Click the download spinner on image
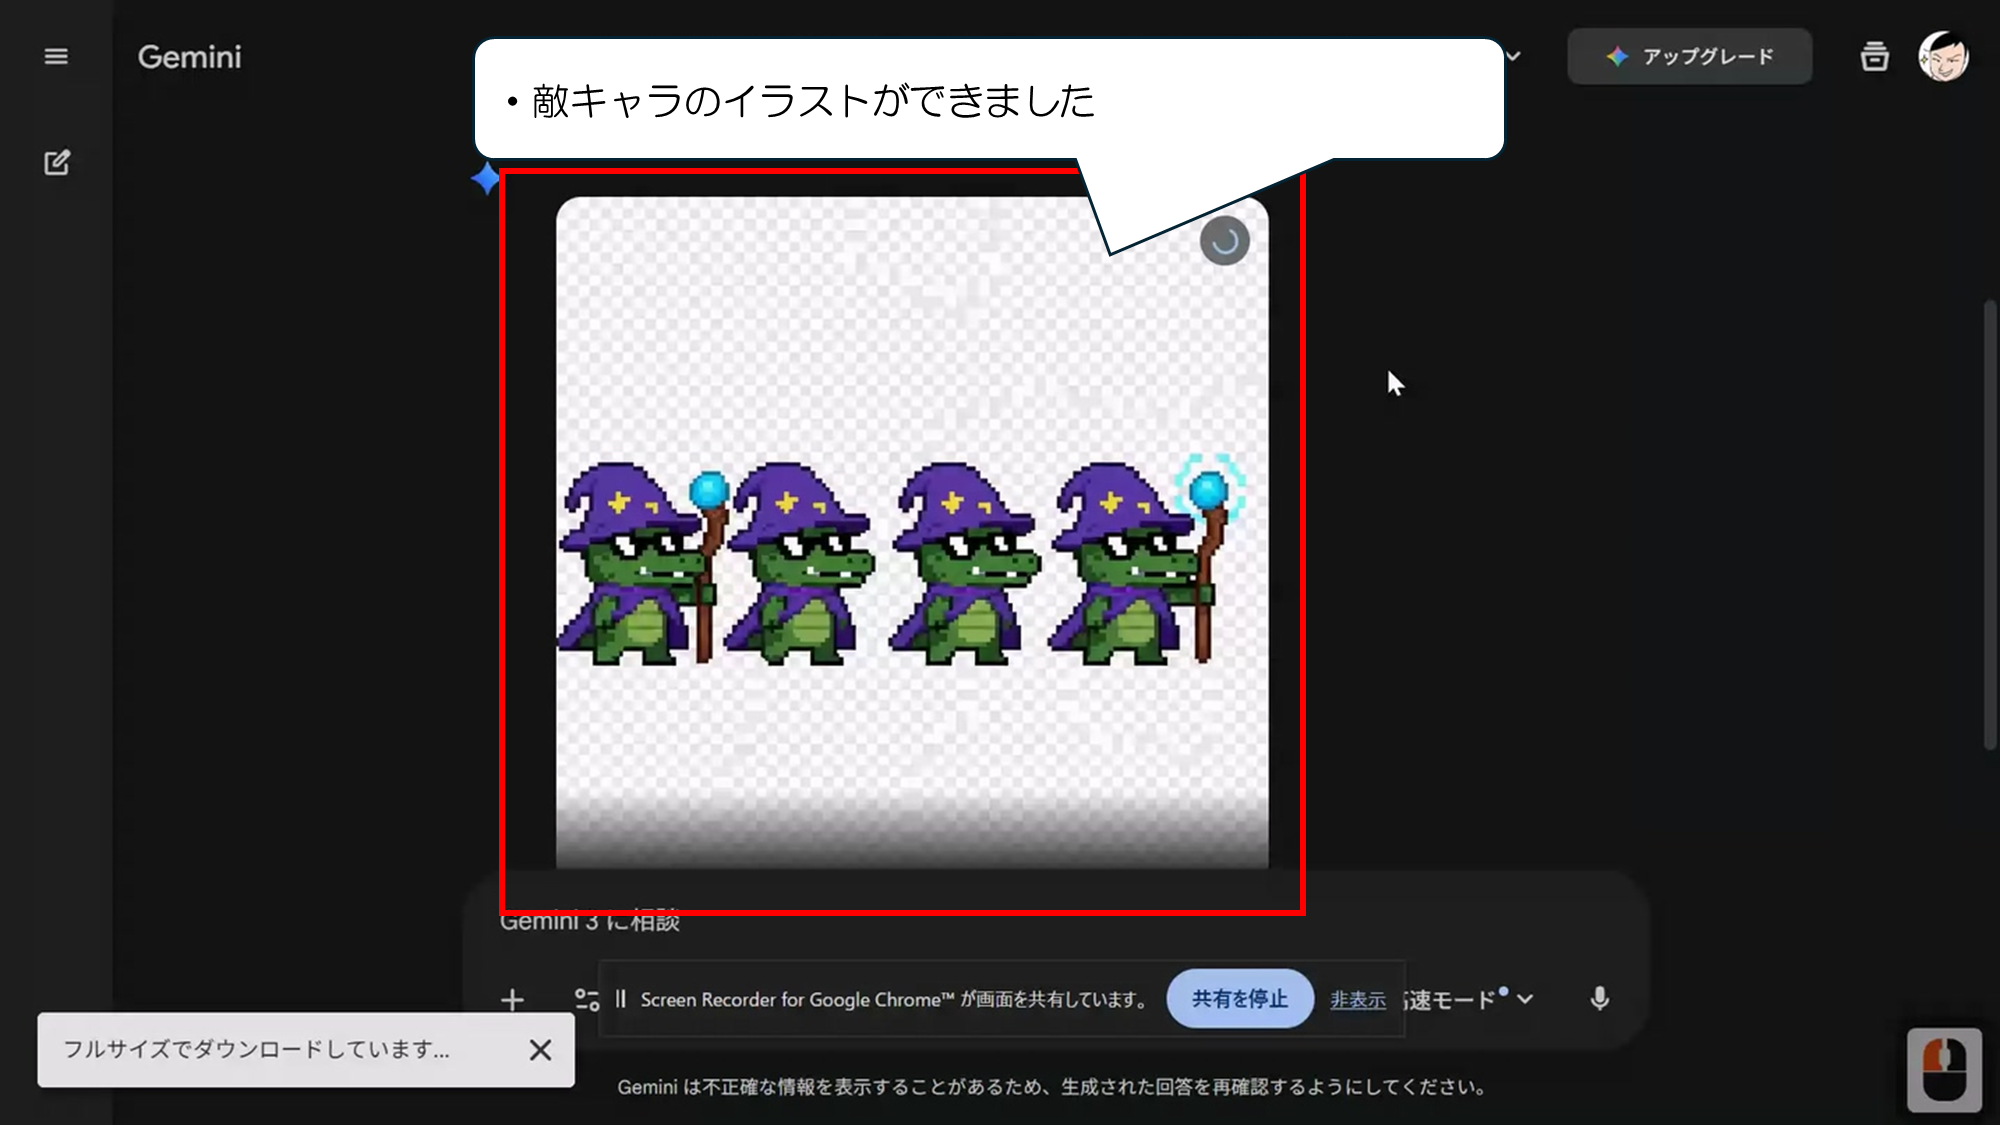This screenshot has height=1125, width=2000. pyautogui.click(x=1224, y=241)
